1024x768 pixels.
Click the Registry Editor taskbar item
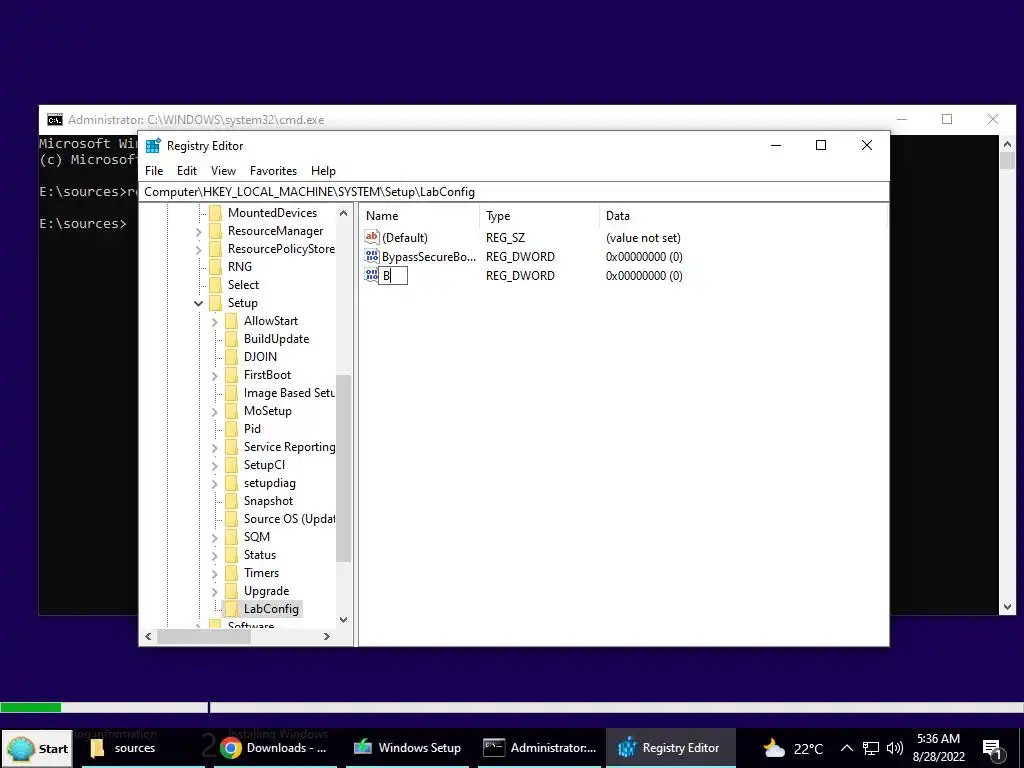tap(671, 748)
